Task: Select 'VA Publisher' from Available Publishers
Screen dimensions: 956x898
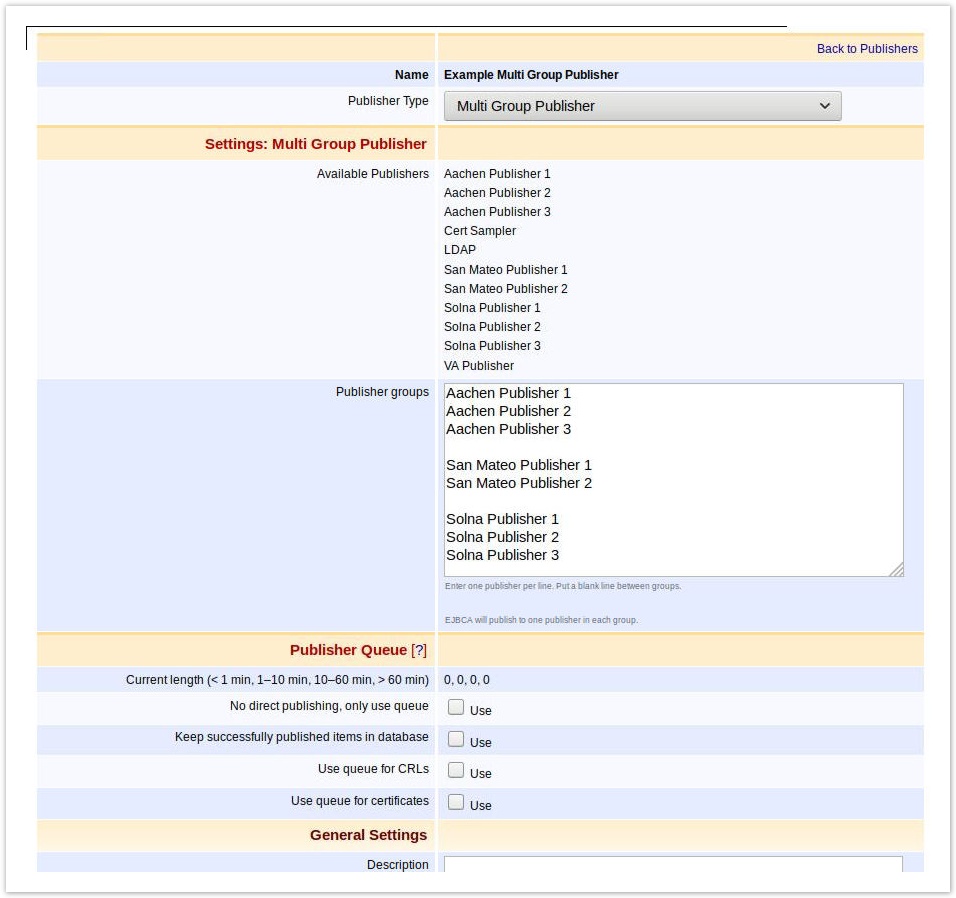Action: [479, 365]
